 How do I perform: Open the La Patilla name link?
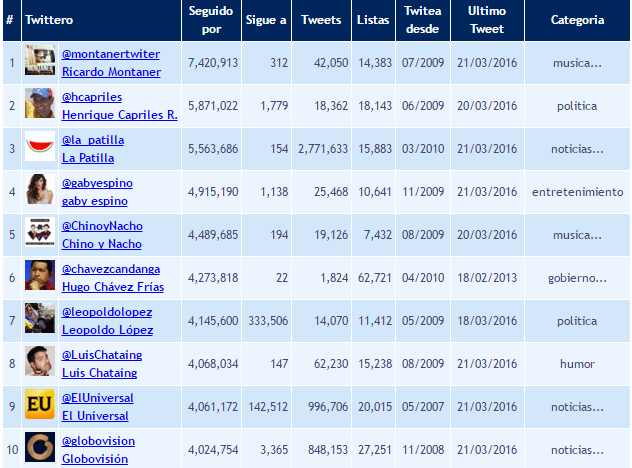point(88,158)
